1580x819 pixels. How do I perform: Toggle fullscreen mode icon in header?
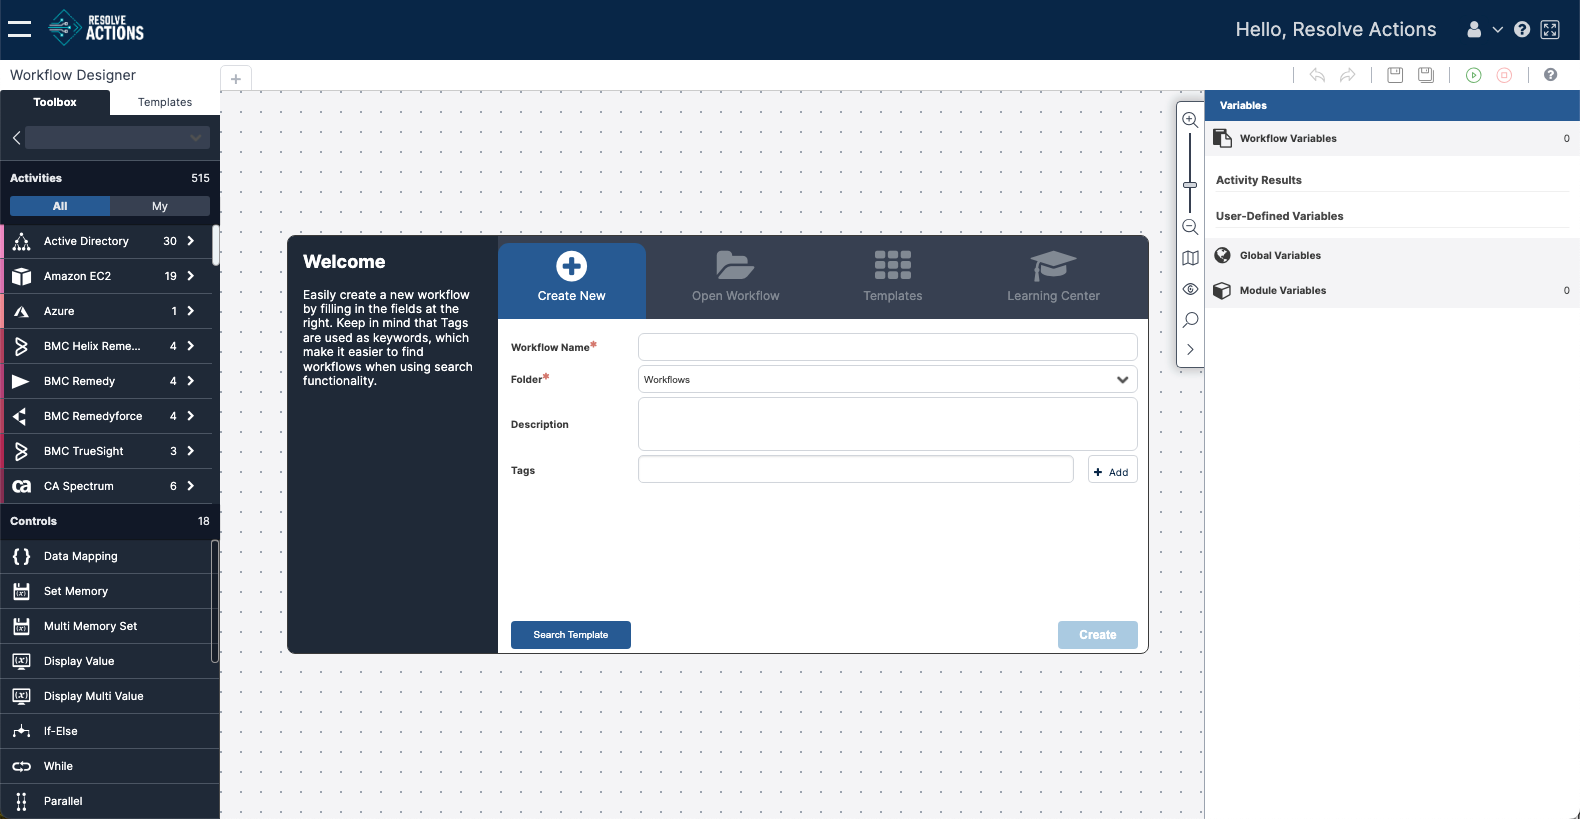1550,30
